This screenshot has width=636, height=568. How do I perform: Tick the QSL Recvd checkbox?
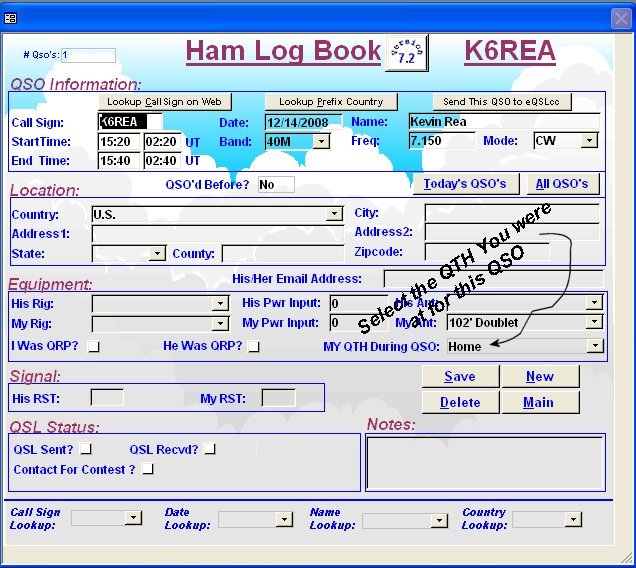(210, 449)
